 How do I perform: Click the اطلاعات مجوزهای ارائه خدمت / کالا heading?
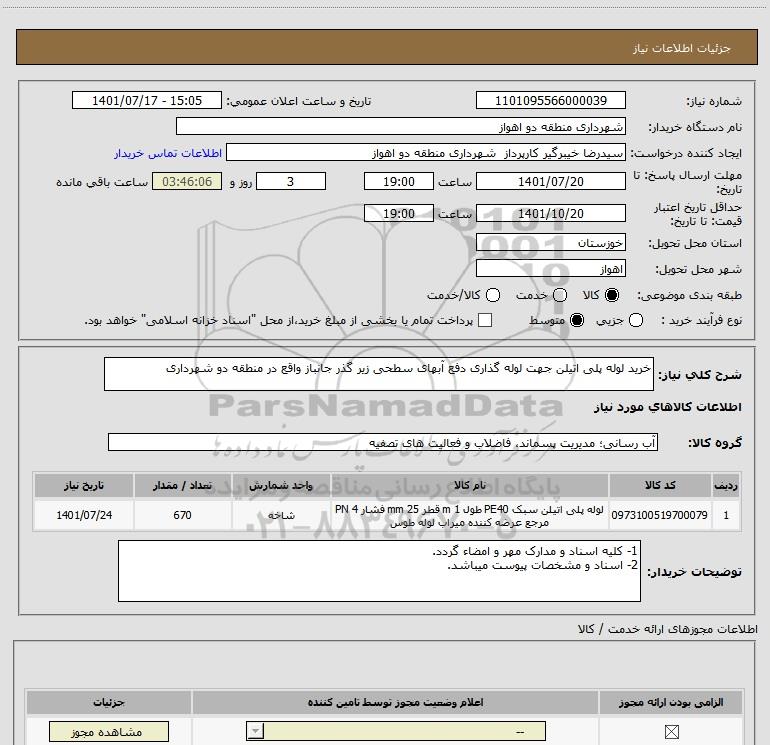(667, 629)
